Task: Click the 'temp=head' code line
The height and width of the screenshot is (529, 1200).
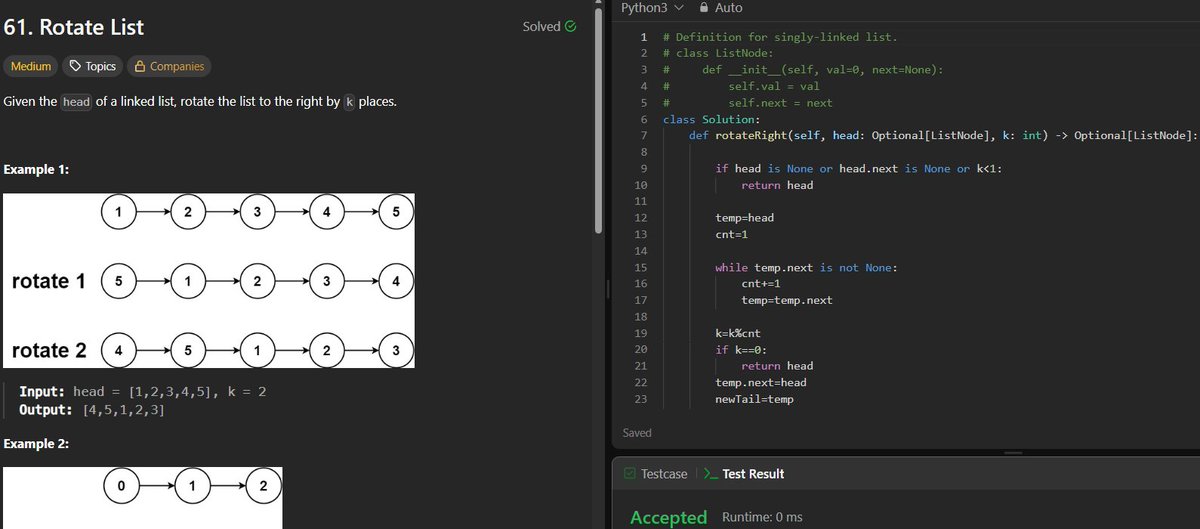Action: (x=745, y=218)
